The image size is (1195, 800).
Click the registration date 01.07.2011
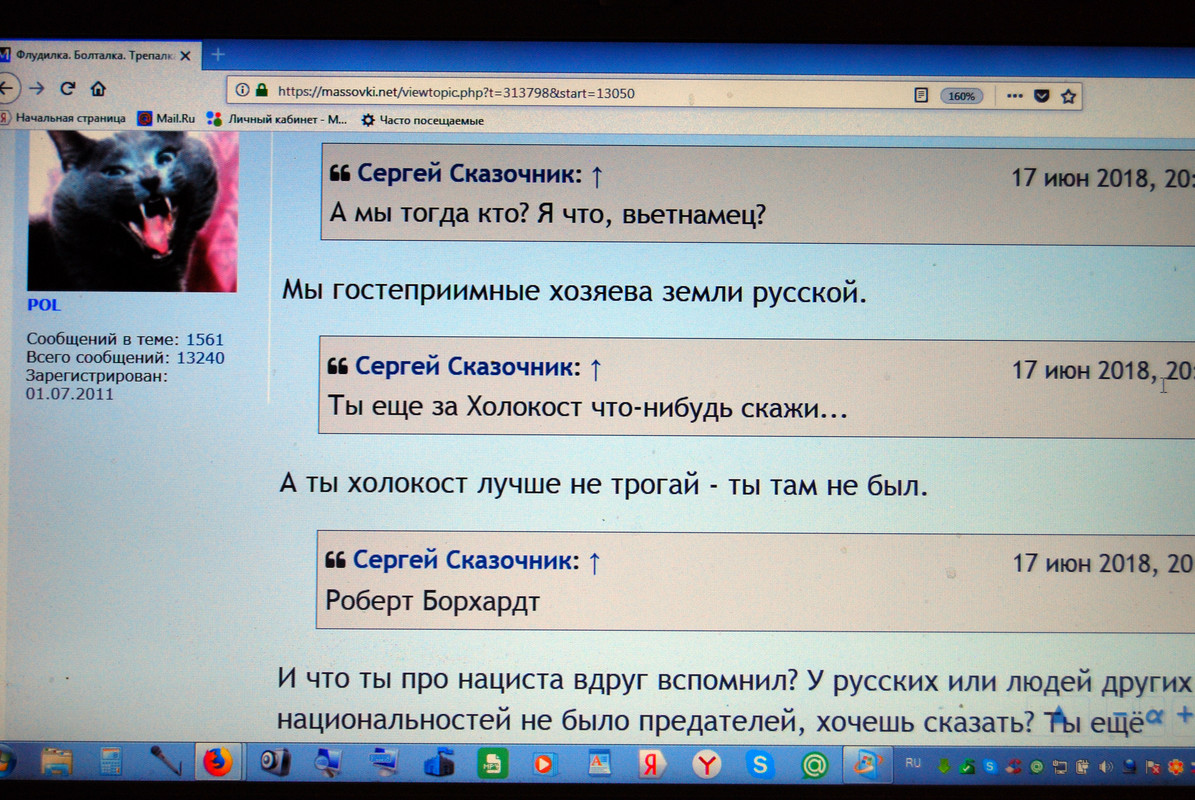click(x=69, y=394)
